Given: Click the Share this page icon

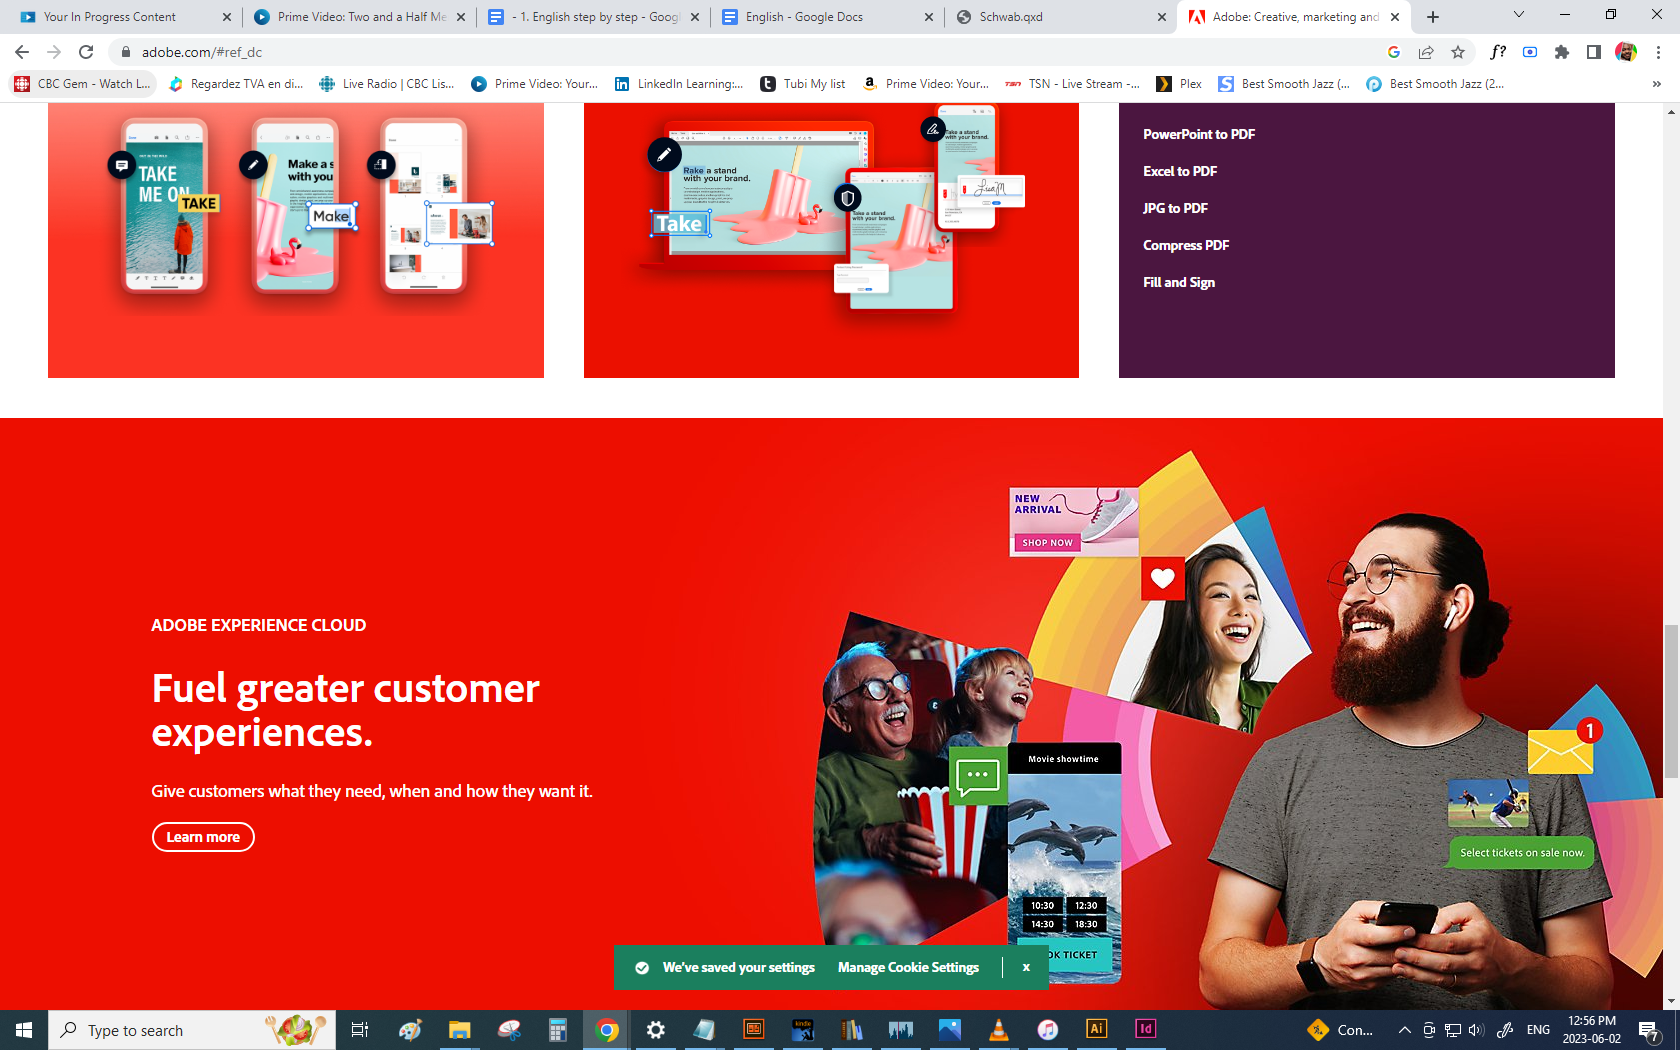Looking at the screenshot, I should pos(1426,52).
